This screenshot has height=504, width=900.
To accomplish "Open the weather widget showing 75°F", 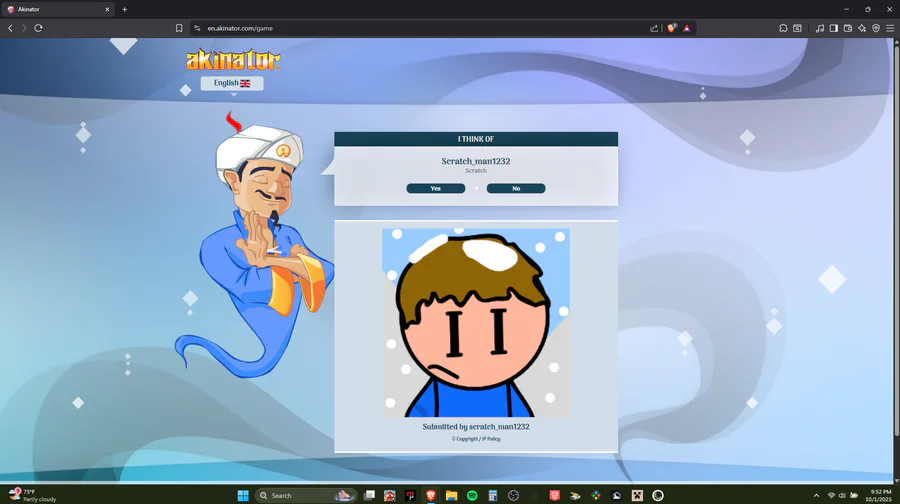I will [33, 495].
